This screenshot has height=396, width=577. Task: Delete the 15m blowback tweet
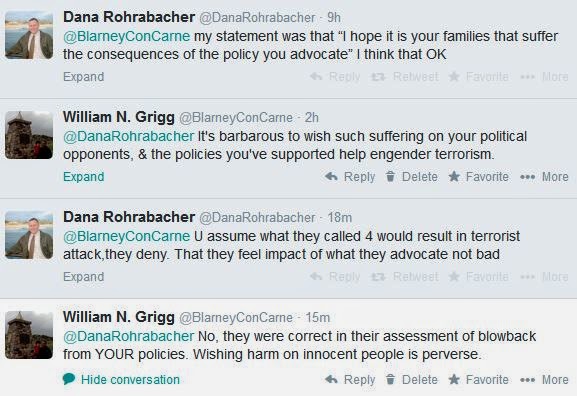pos(411,379)
